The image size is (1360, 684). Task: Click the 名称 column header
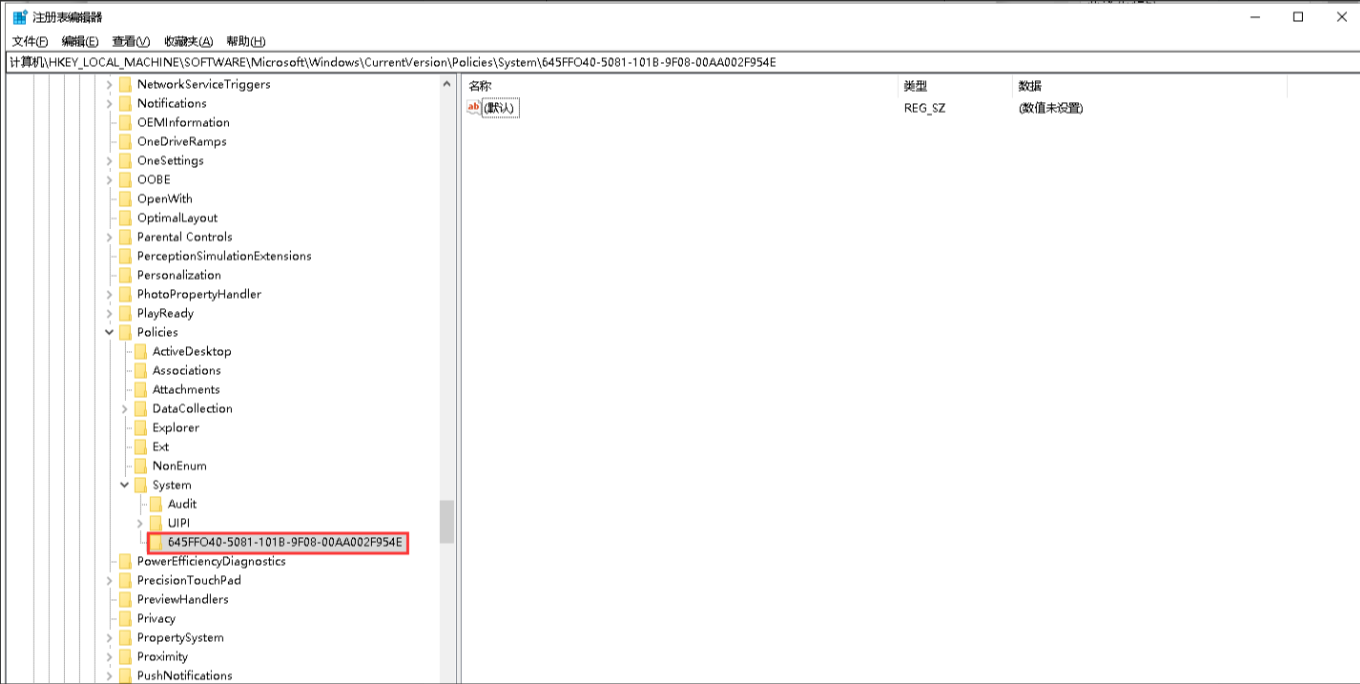tap(480, 86)
